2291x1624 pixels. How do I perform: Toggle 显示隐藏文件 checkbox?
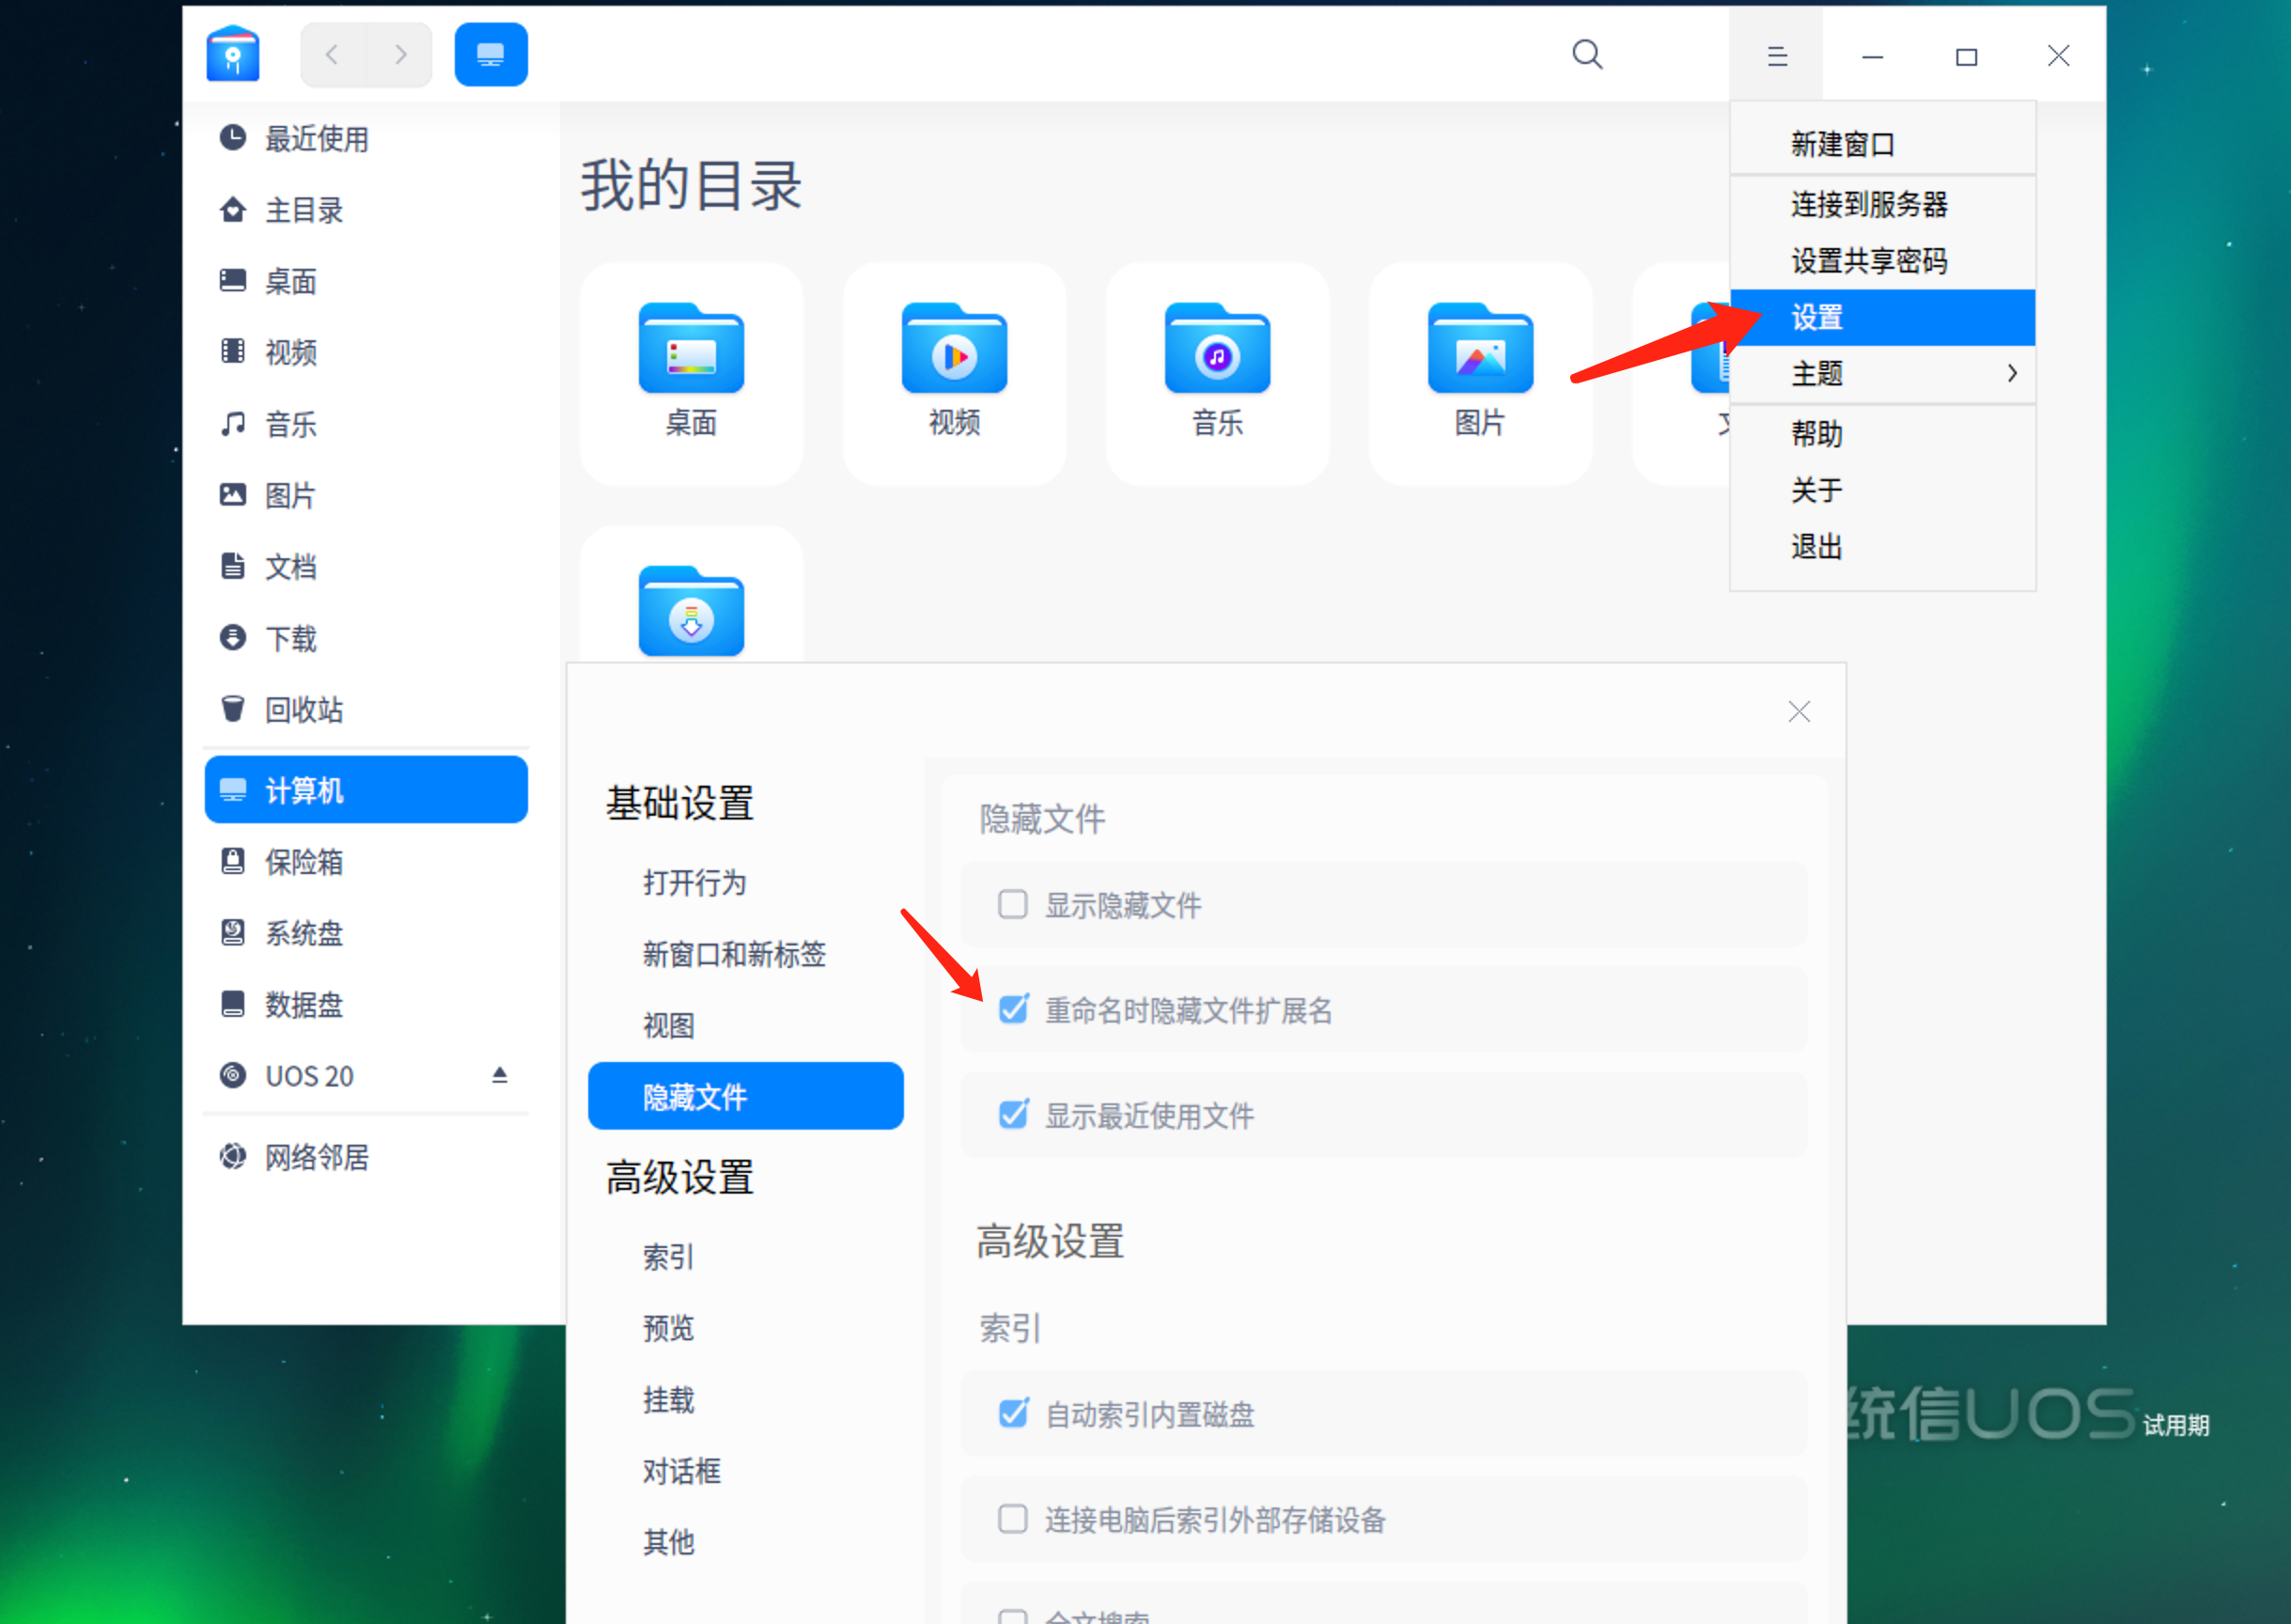point(1014,903)
